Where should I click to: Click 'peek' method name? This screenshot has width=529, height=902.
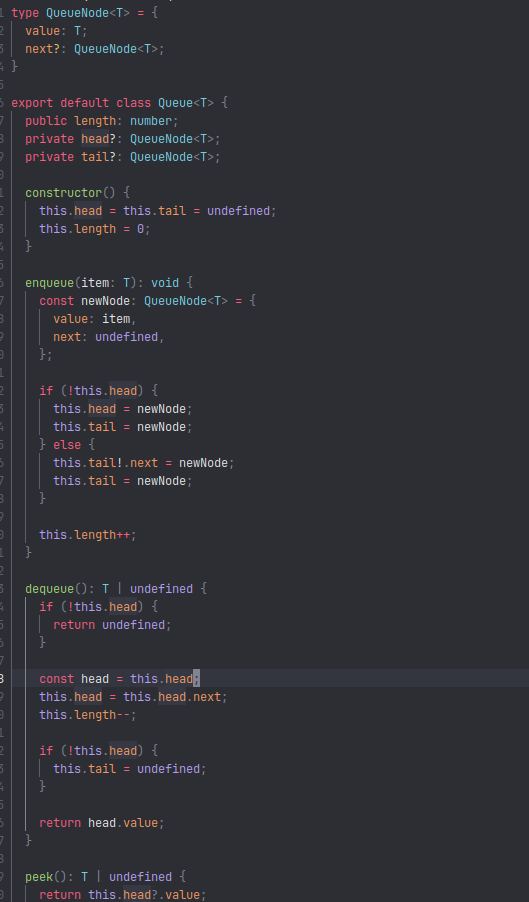click(39, 877)
